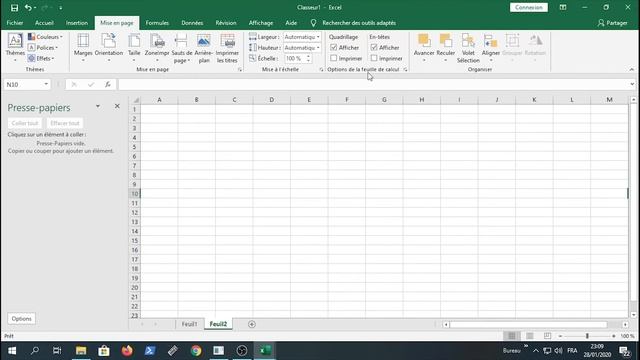Open the Marges options
The image size is (640, 360).
[x=83, y=47]
